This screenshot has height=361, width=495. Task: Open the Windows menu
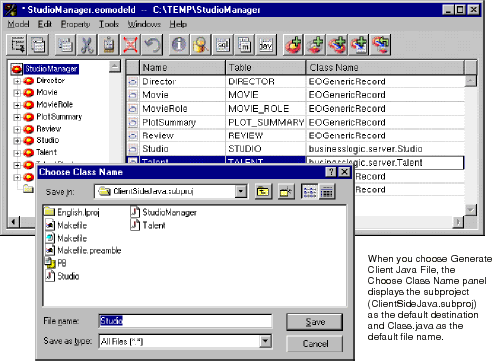(144, 24)
